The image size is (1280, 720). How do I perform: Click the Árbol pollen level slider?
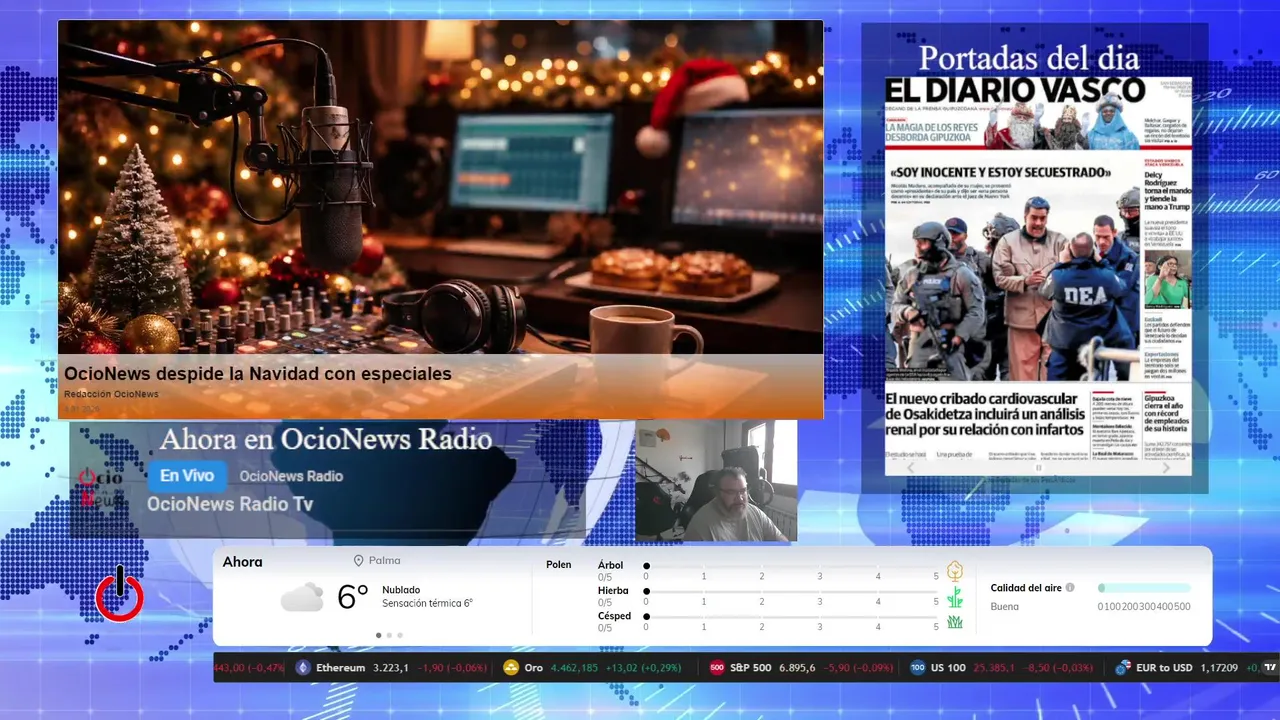click(791, 566)
